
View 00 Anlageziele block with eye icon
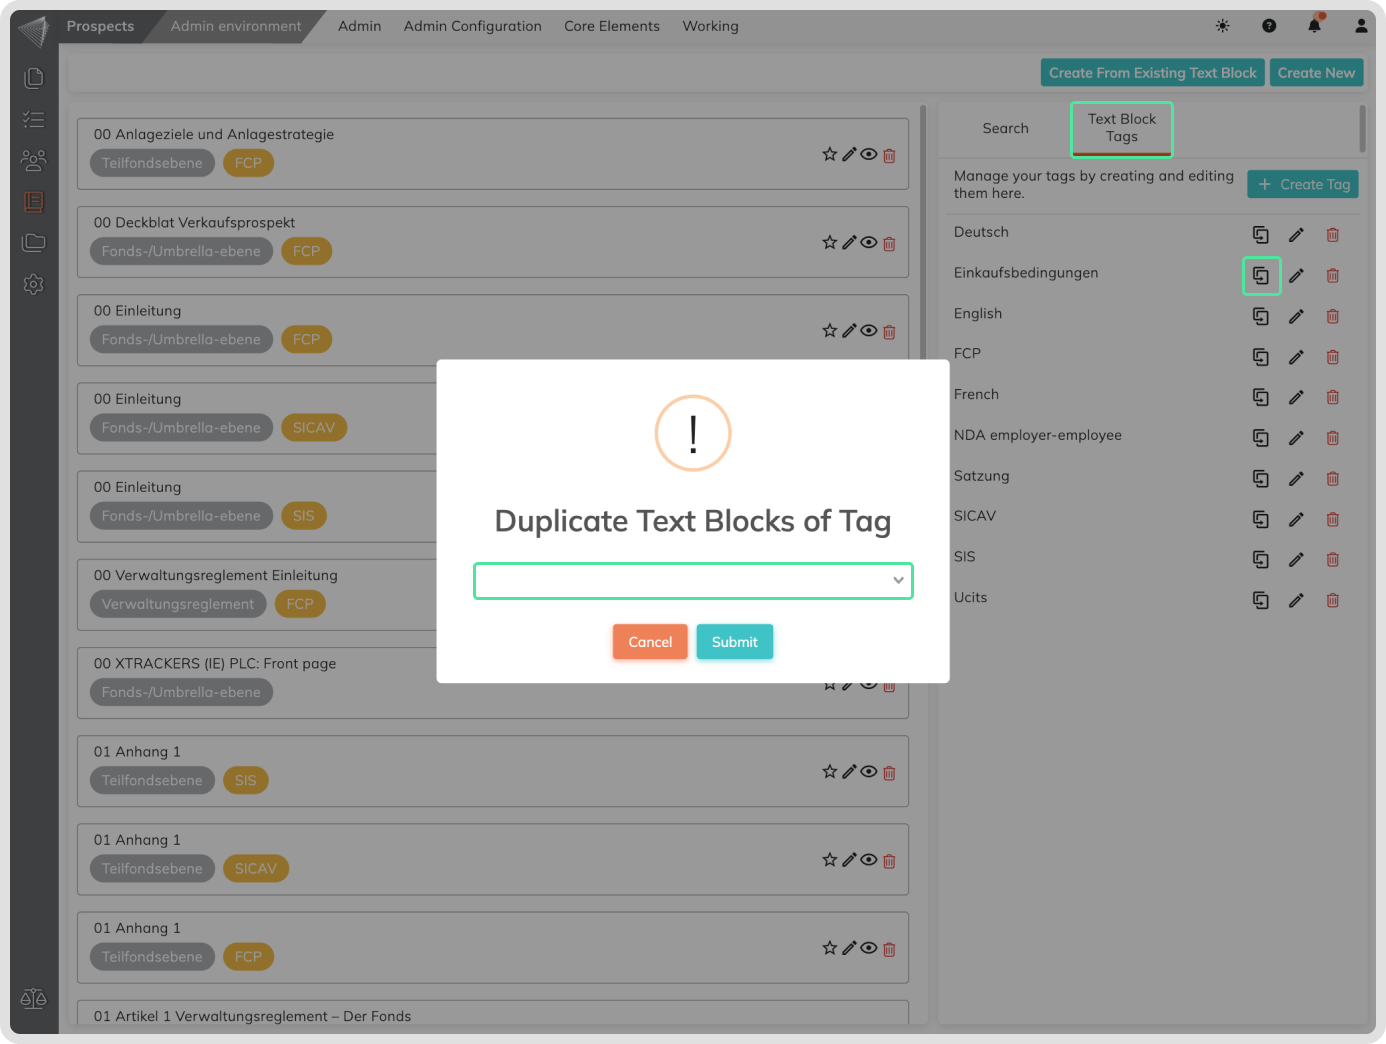coord(869,155)
